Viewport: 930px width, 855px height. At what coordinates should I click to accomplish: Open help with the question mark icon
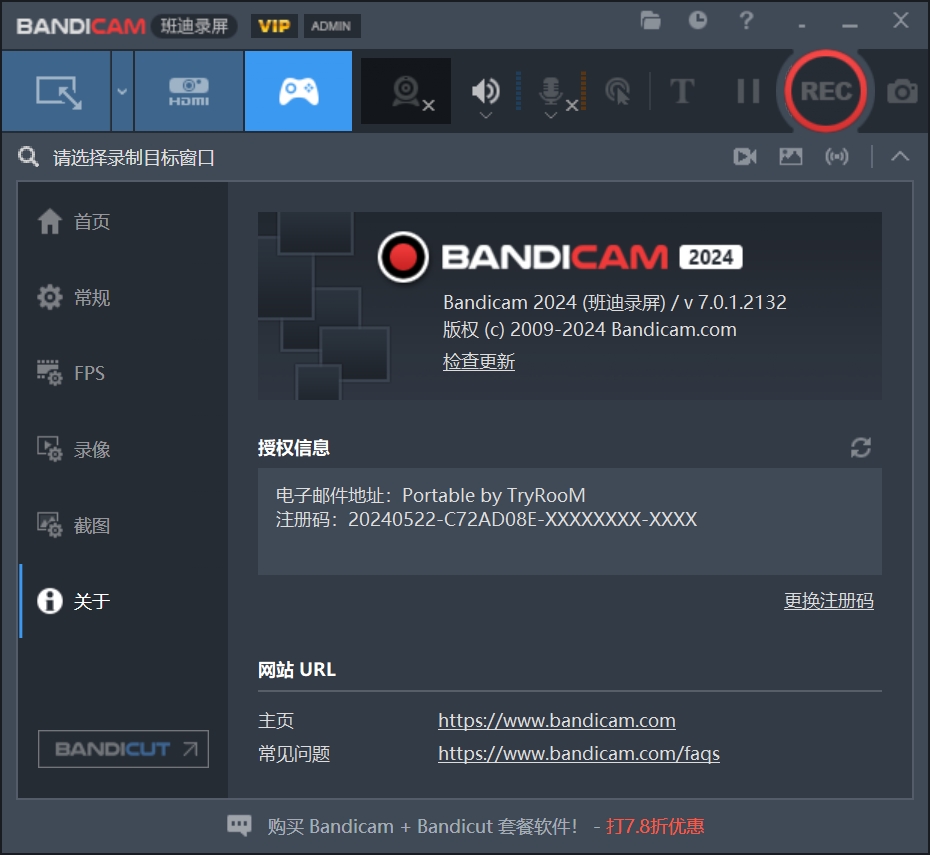pyautogui.click(x=746, y=21)
